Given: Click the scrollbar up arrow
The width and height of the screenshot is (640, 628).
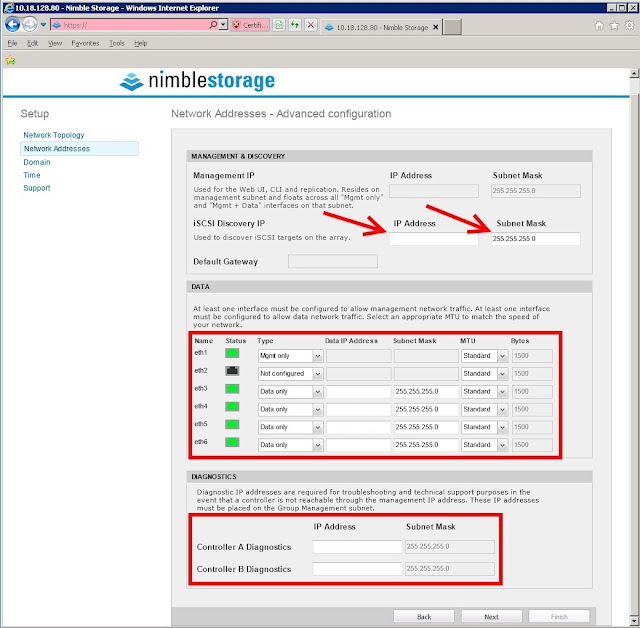Looking at the screenshot, I should 634,73.
